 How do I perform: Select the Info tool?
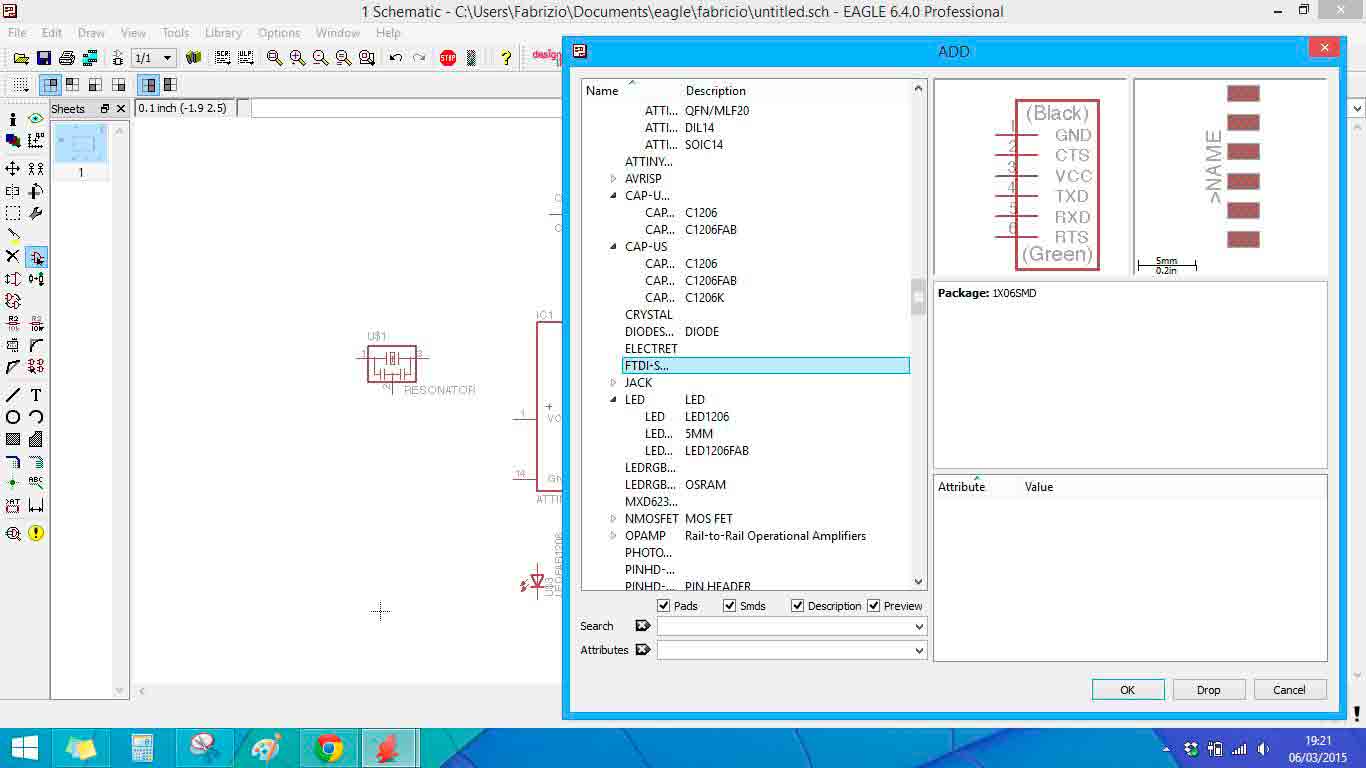(13, 119)
